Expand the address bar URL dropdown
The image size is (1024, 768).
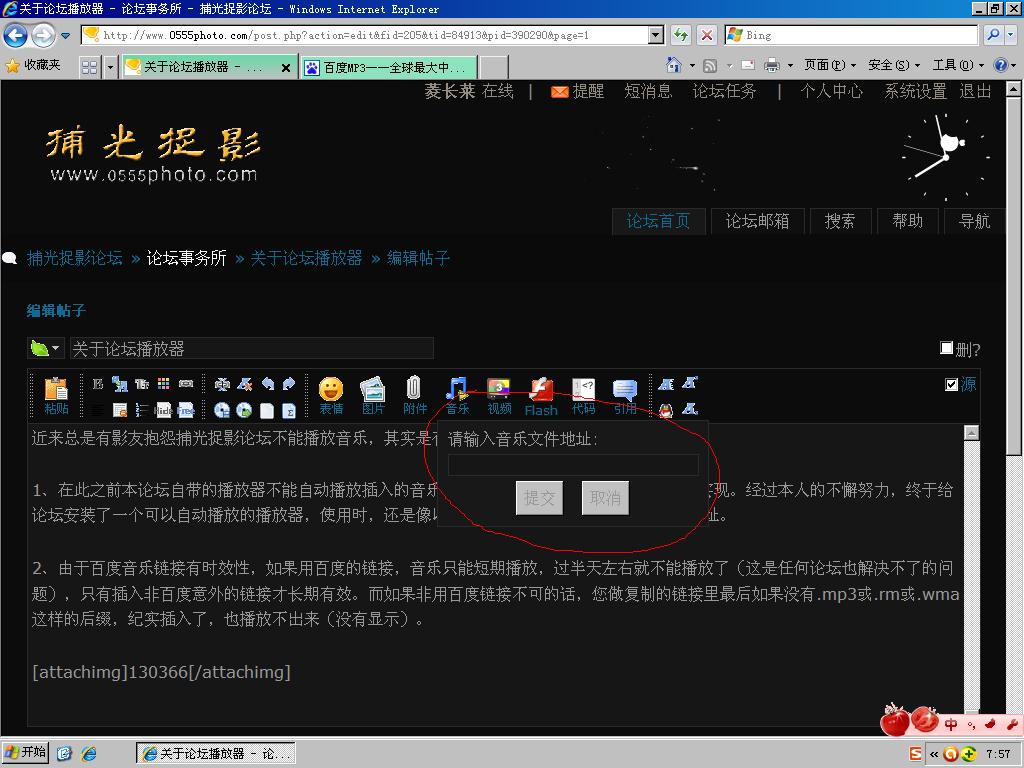pyautogui.click(x=656, y=35)
